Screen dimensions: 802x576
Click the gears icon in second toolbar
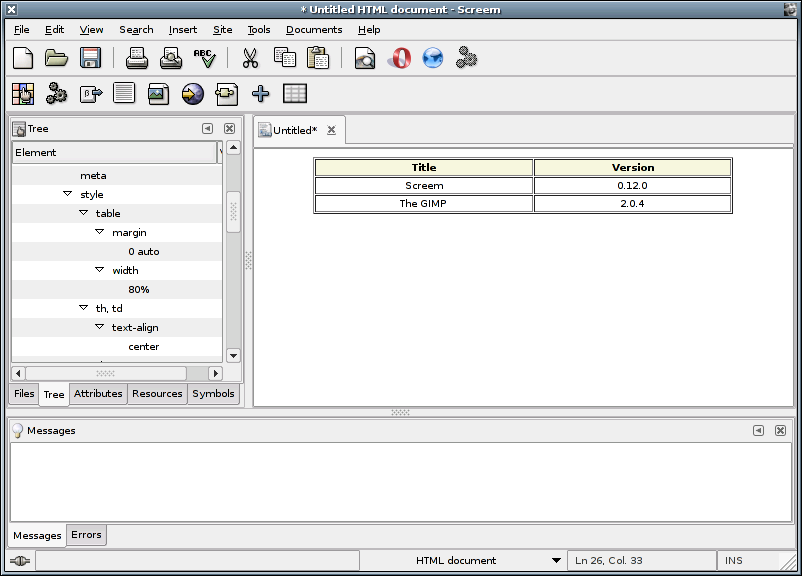(56, 94)
